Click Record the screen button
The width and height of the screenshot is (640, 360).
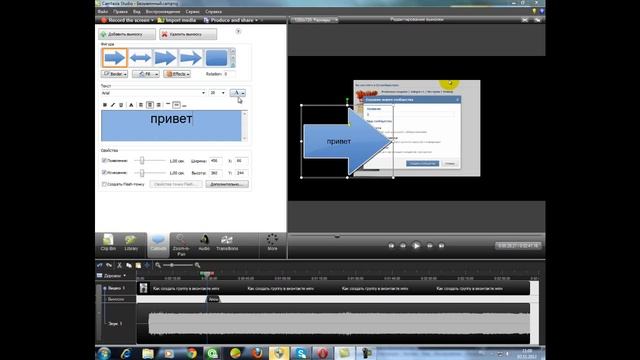click(125, 20)
